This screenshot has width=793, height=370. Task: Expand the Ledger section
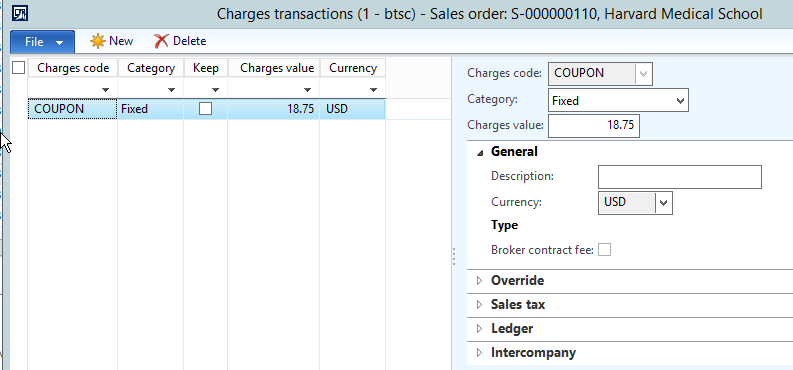click(480, 329)
